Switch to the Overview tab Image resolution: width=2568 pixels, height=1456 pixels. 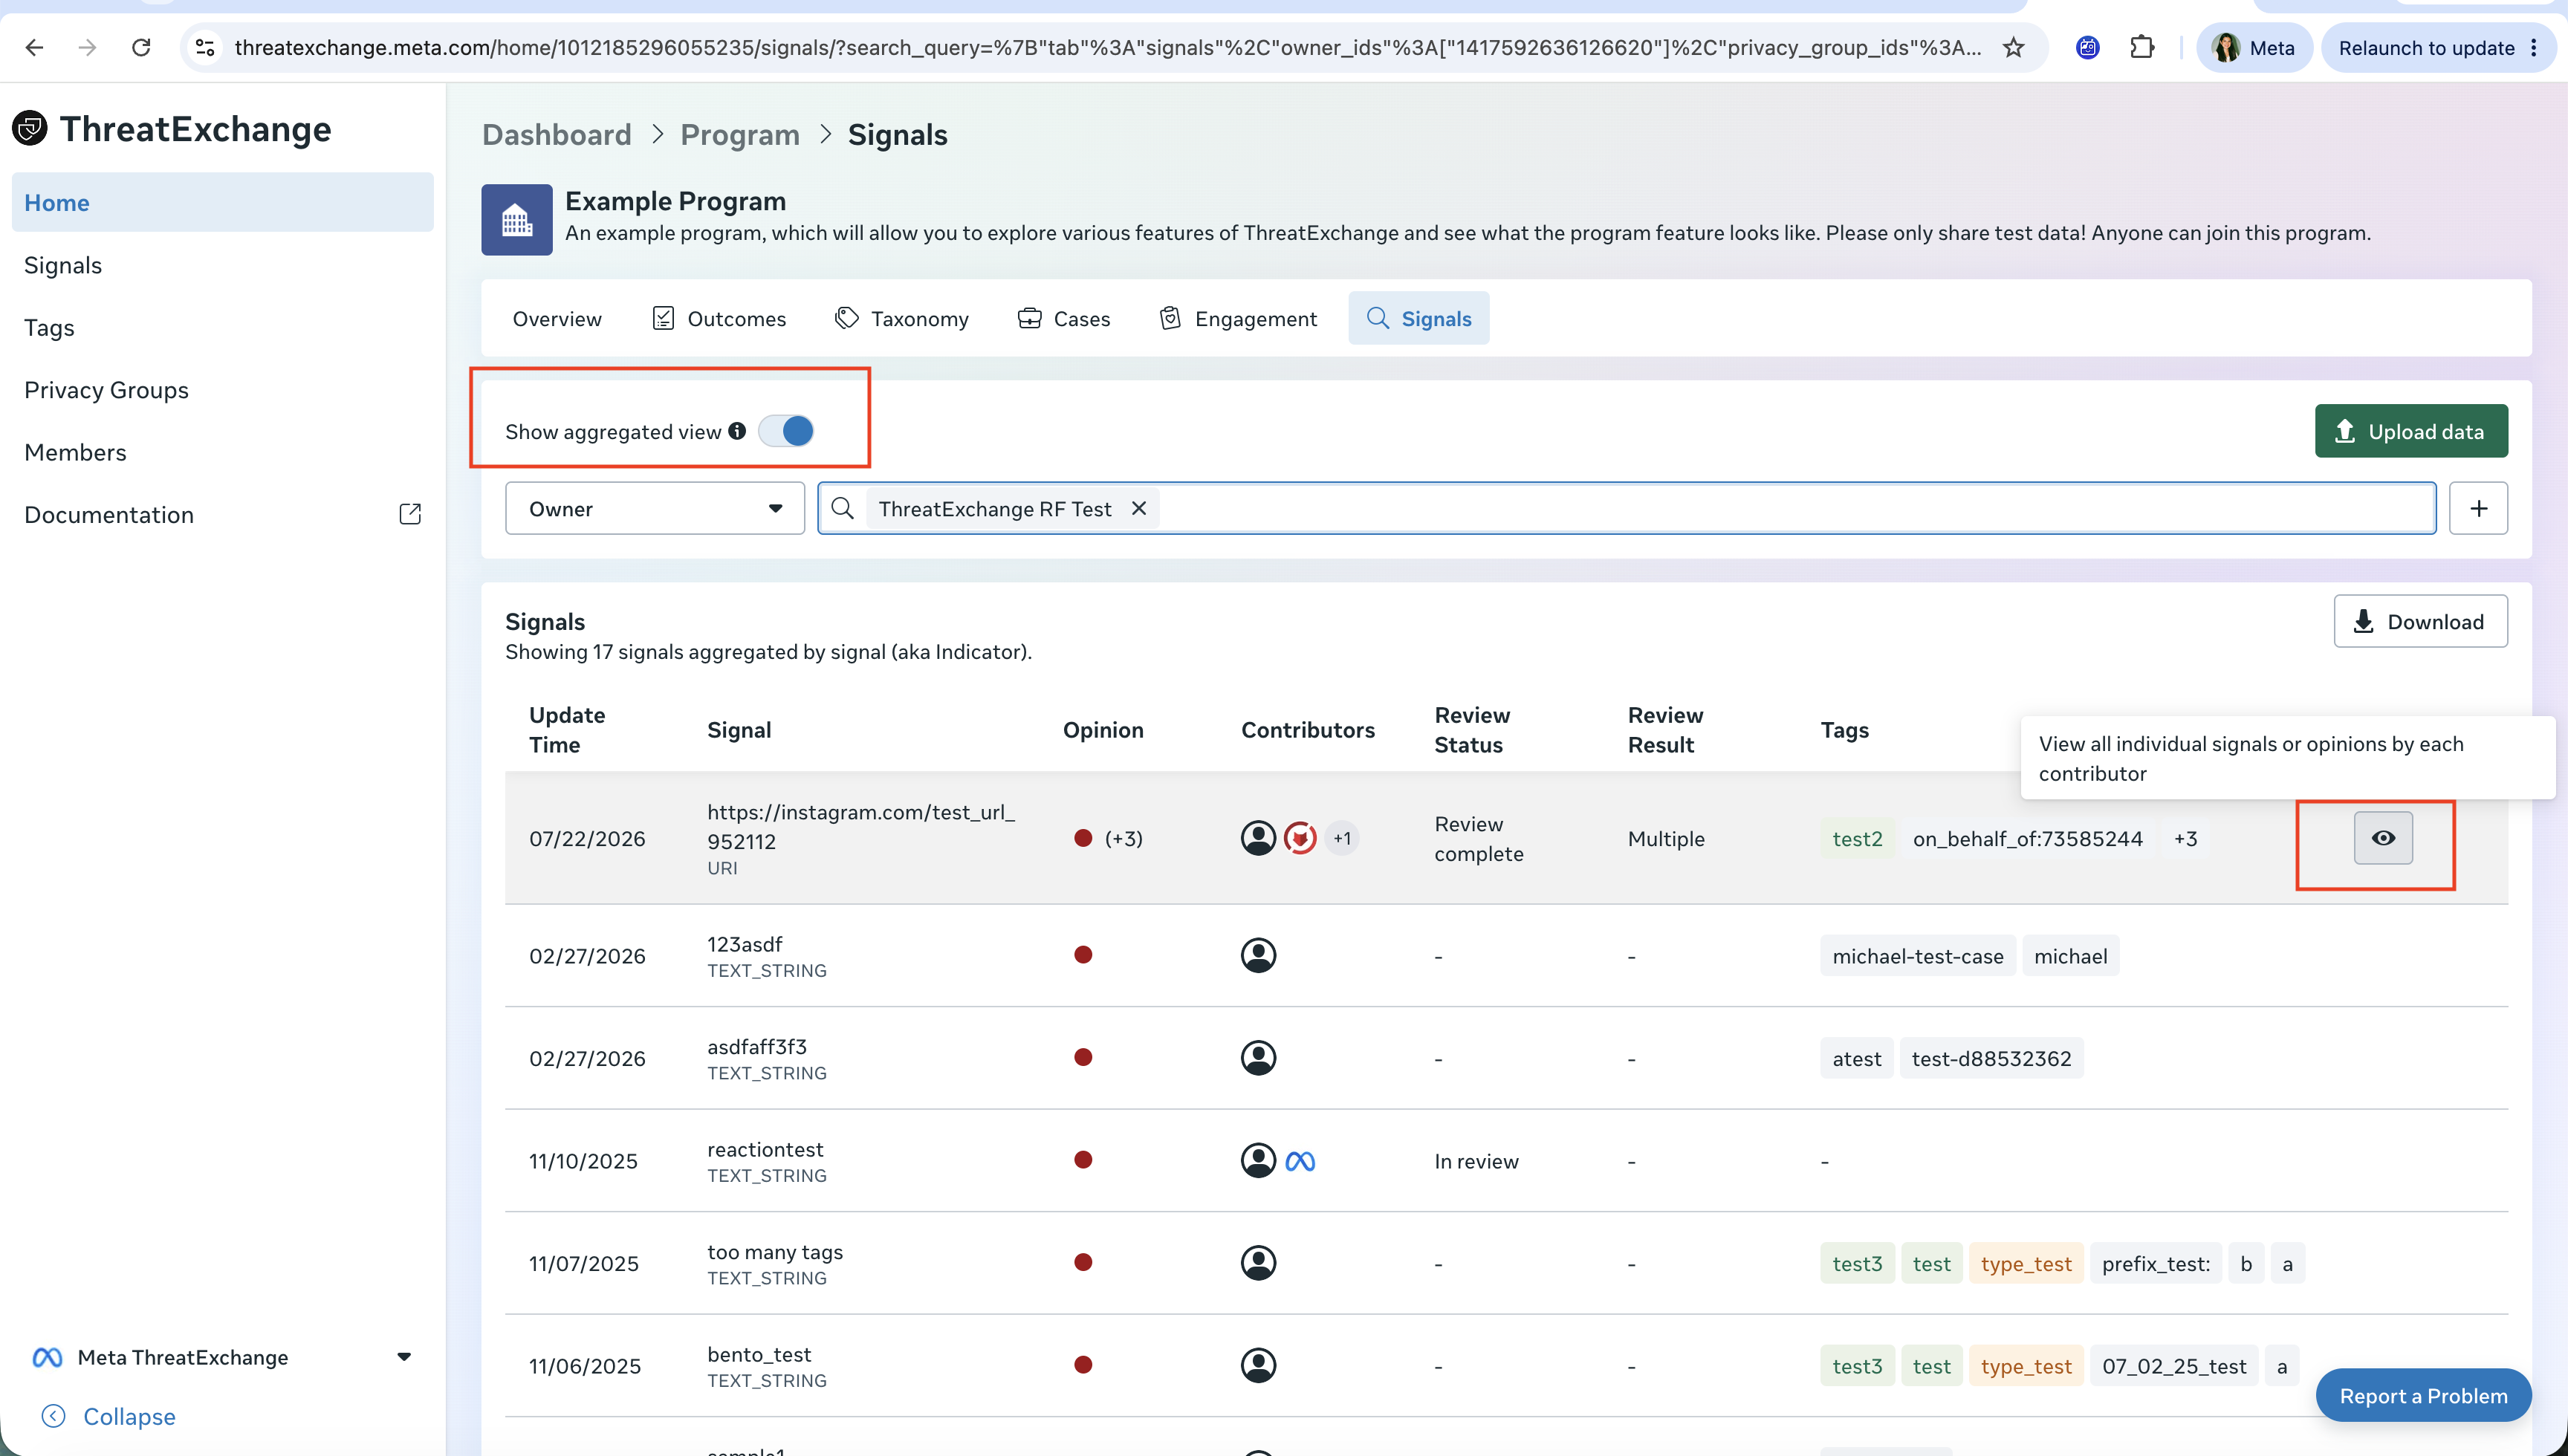click(x=557, y=318)
